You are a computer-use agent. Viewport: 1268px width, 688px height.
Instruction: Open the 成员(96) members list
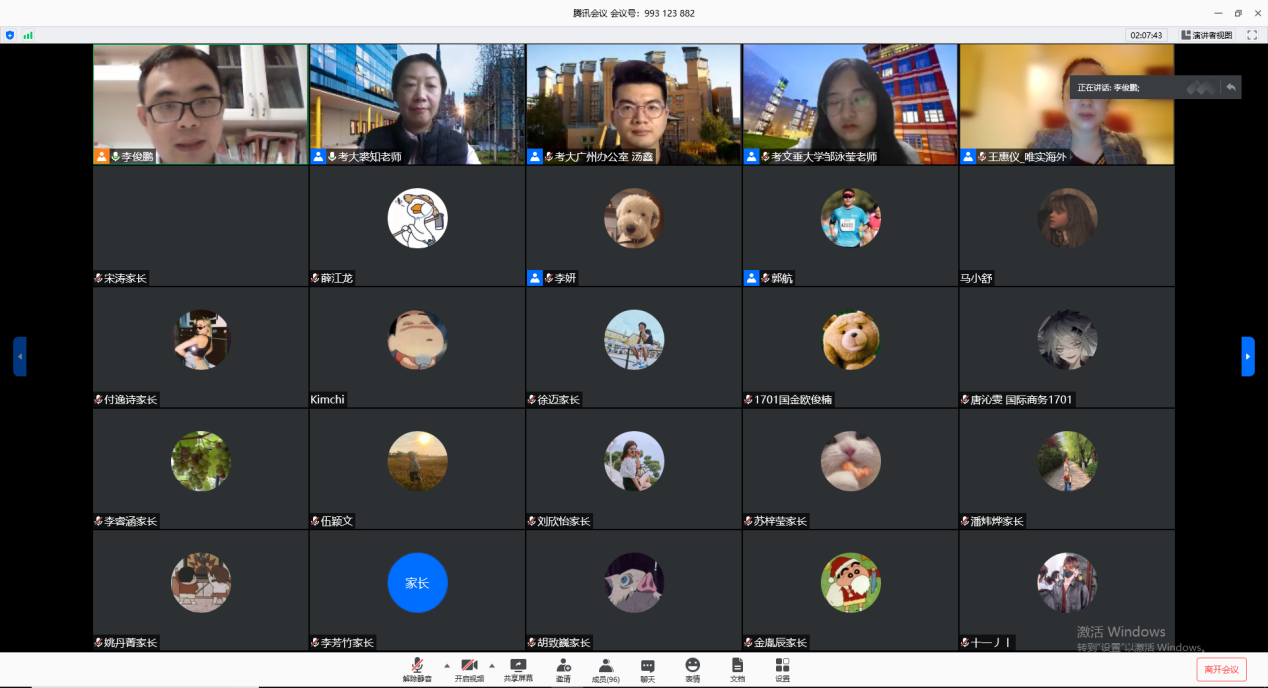[x=605, y=669]
